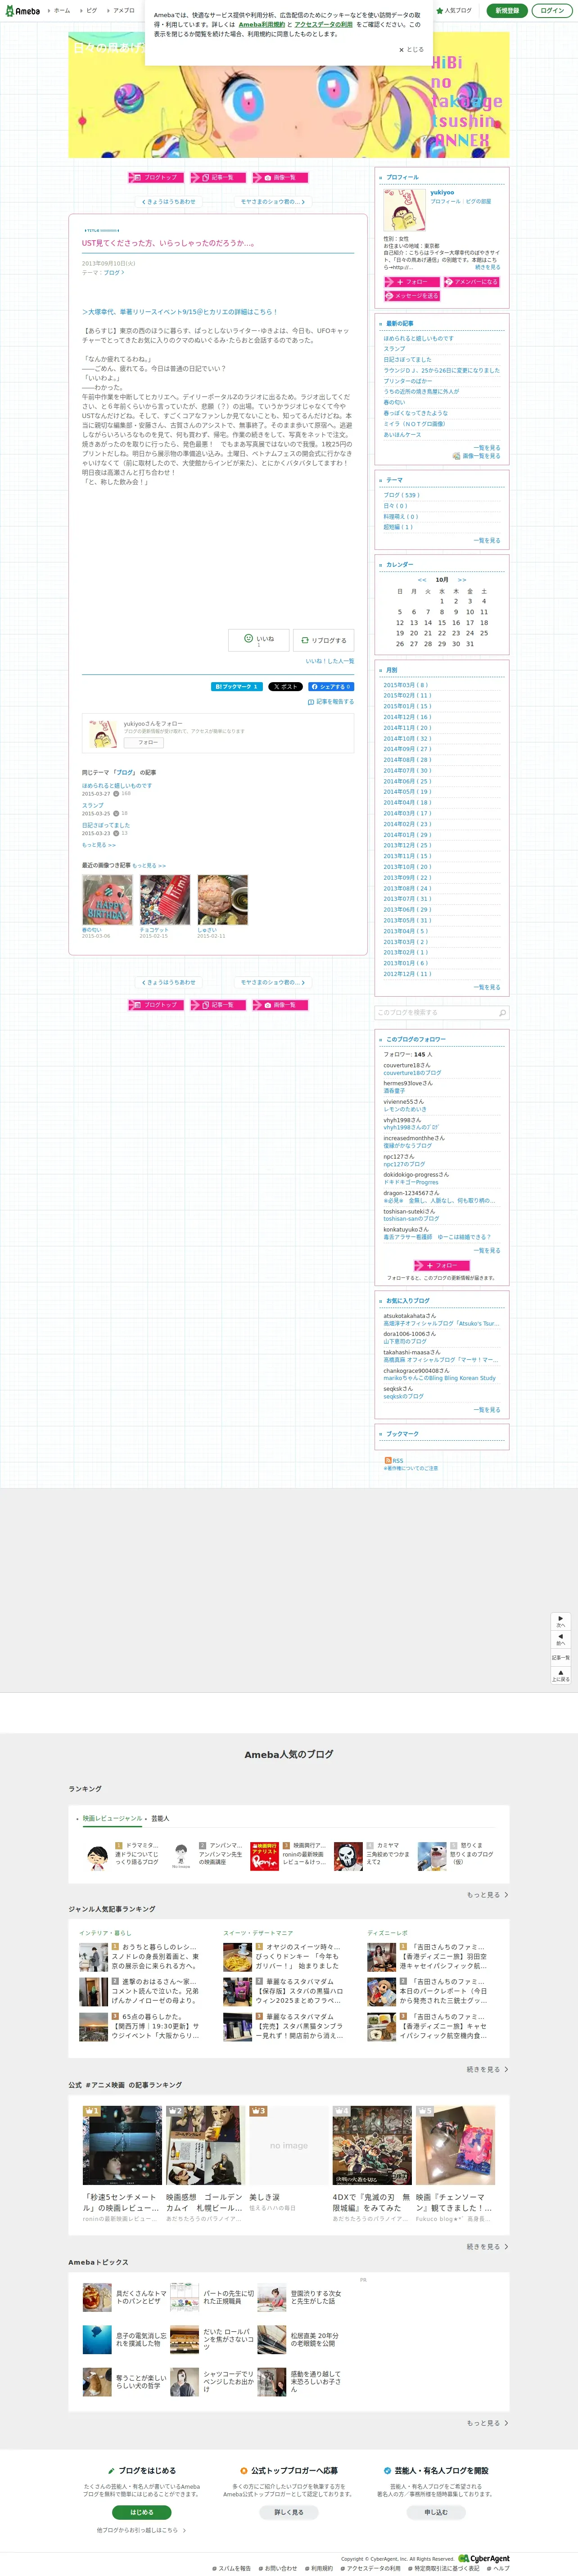Click the ログイン button in the header
The width and height of the screenshot is (578, 2576).
[x=552, y=10]
